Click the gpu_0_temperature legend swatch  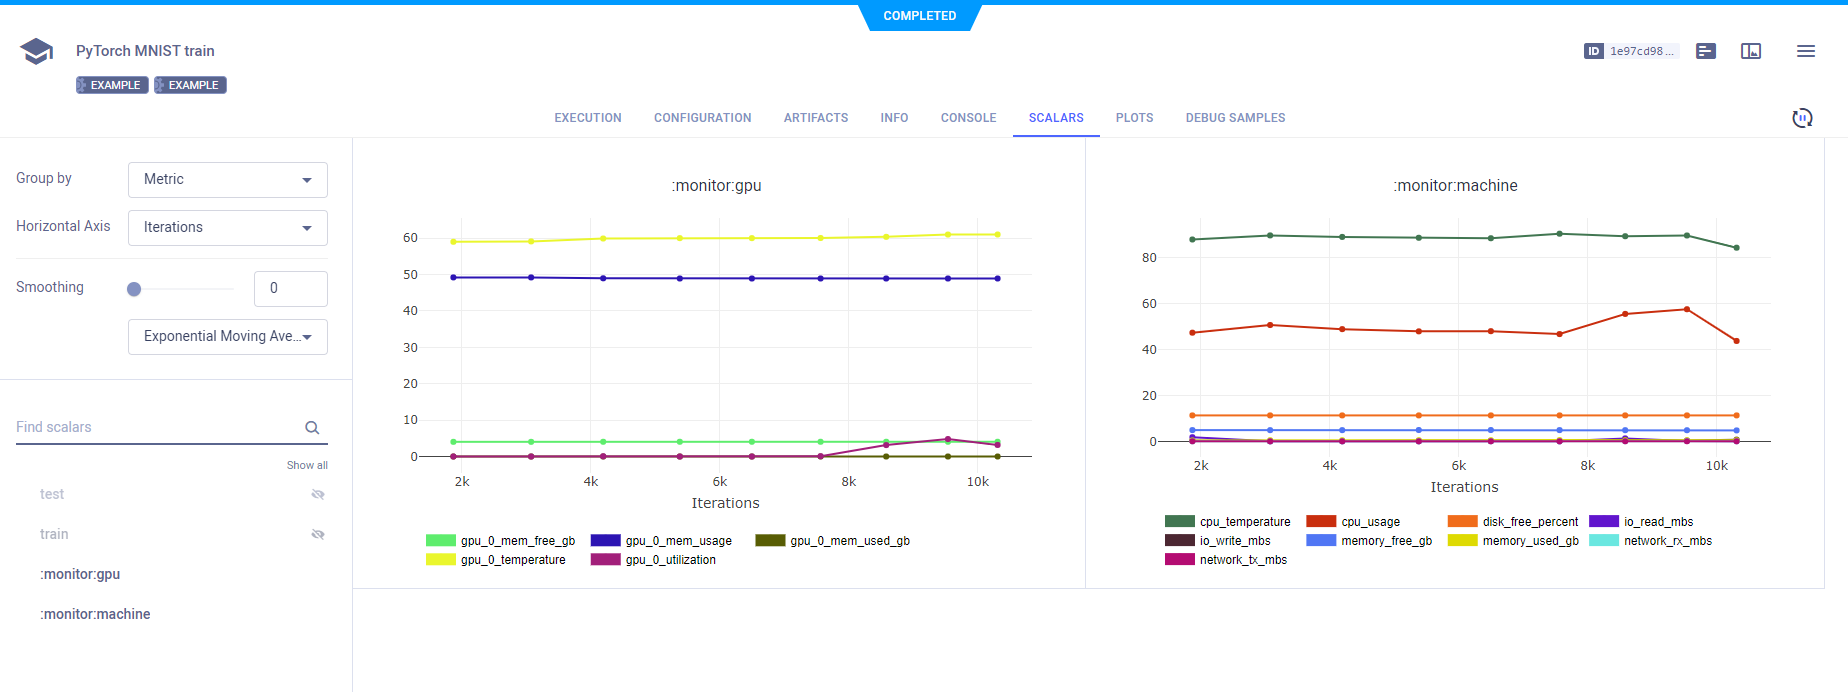point(441,560)
